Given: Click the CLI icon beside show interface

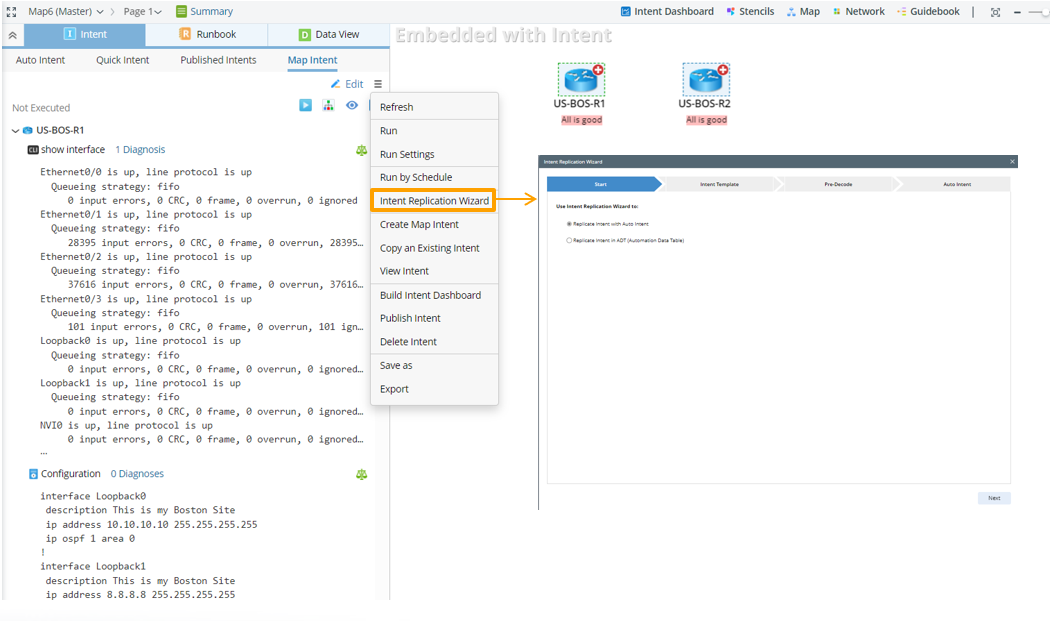Looking at the screenshot, I should [33, 149].
